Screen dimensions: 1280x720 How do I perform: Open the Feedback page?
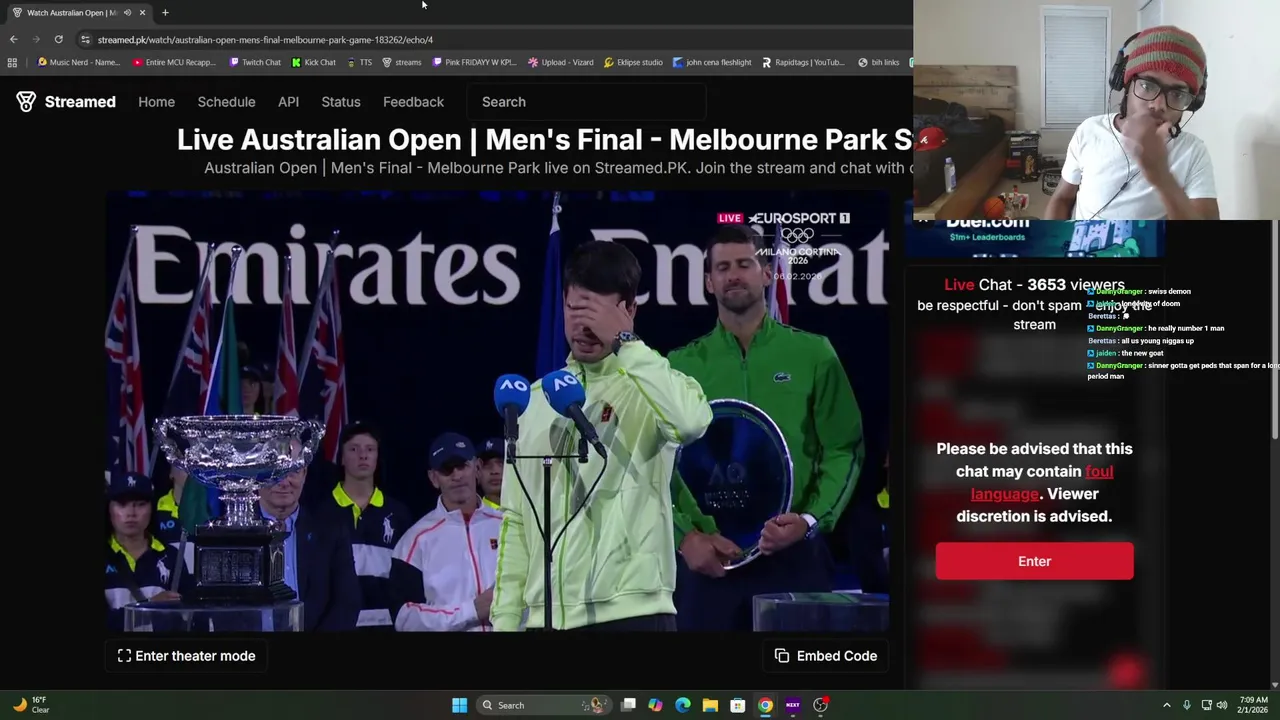413,102
